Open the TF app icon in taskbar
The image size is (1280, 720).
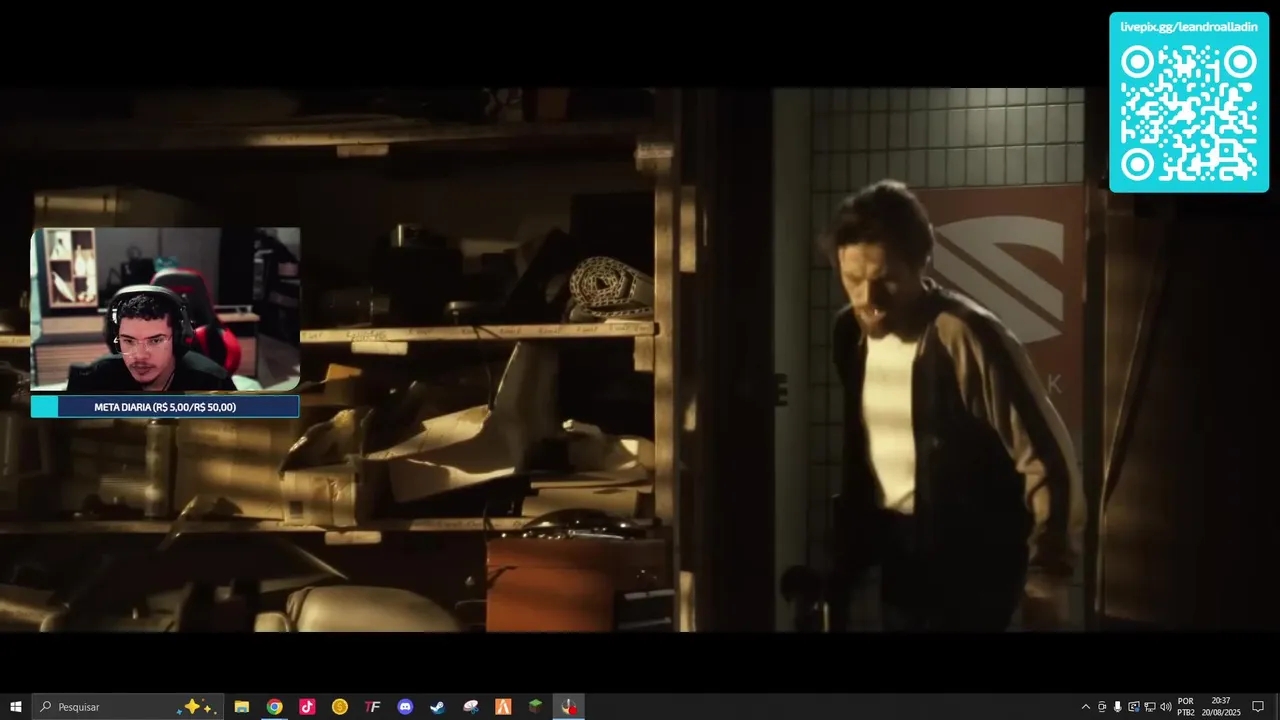[x=373, y=707]
